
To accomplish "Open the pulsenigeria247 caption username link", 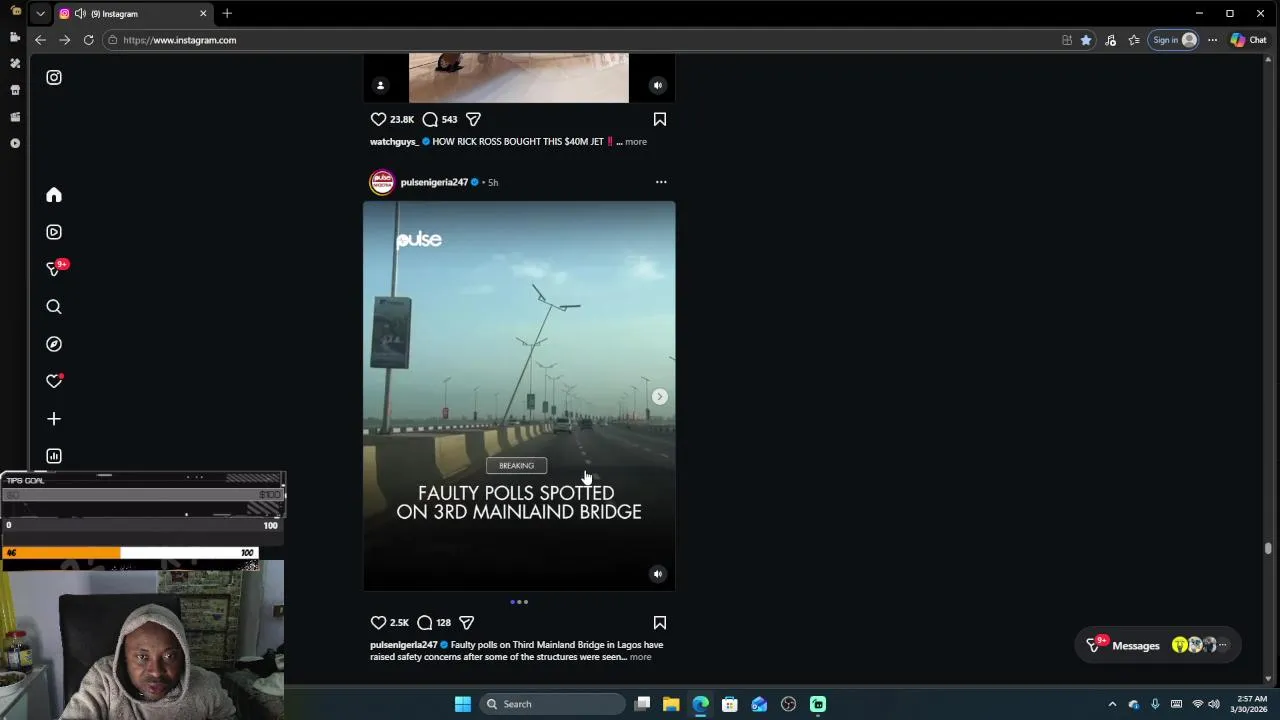I will coord(404,645).
